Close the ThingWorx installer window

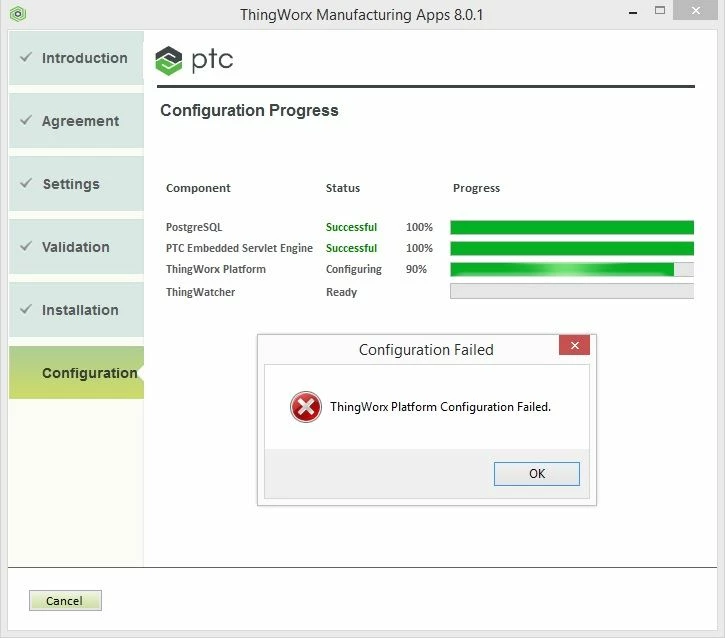click(x=695, y=10)
